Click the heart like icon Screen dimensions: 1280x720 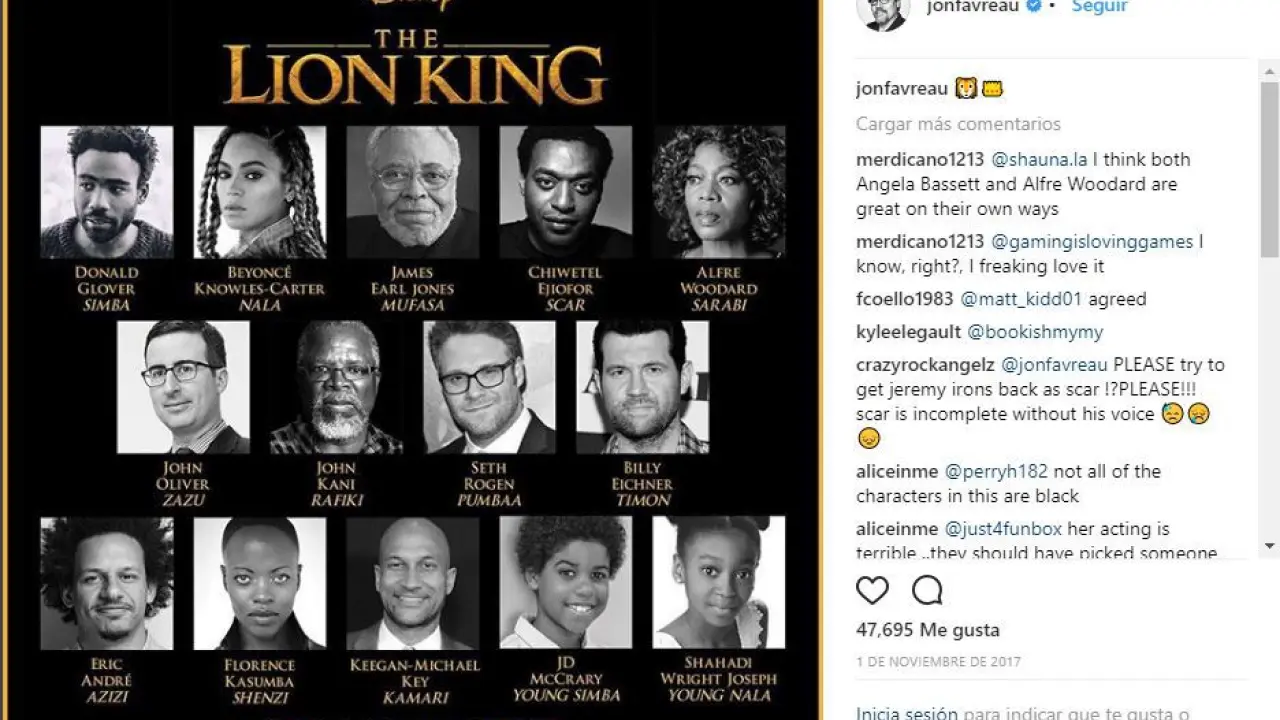click(x=872, y=591)
